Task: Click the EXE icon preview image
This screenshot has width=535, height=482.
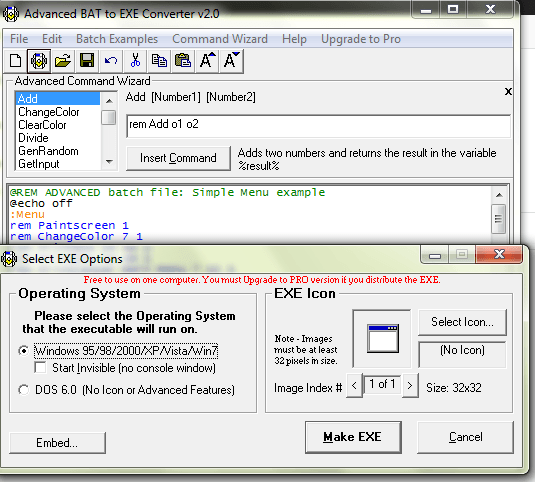Action: (x=383, y=339)
